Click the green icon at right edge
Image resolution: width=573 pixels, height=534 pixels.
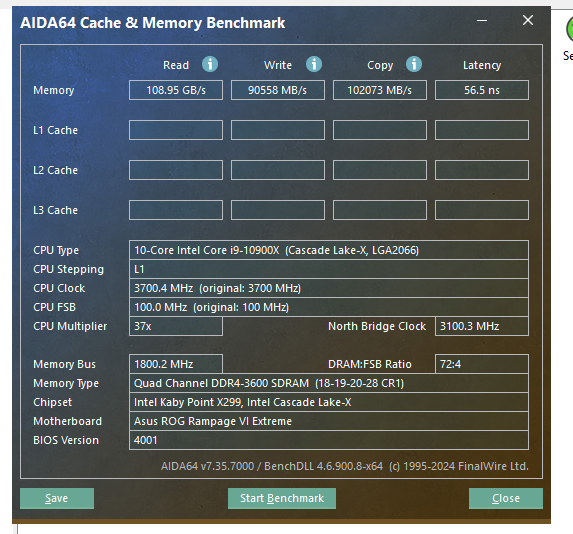pos(569,30)
